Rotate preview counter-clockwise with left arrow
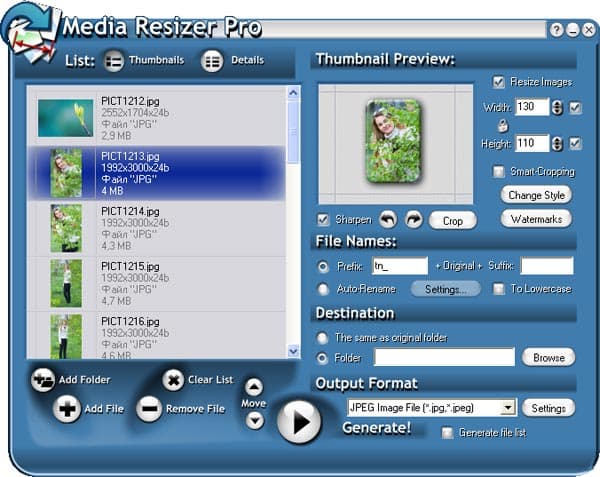Viewport: 600px width, 477px height. [388, 220]
